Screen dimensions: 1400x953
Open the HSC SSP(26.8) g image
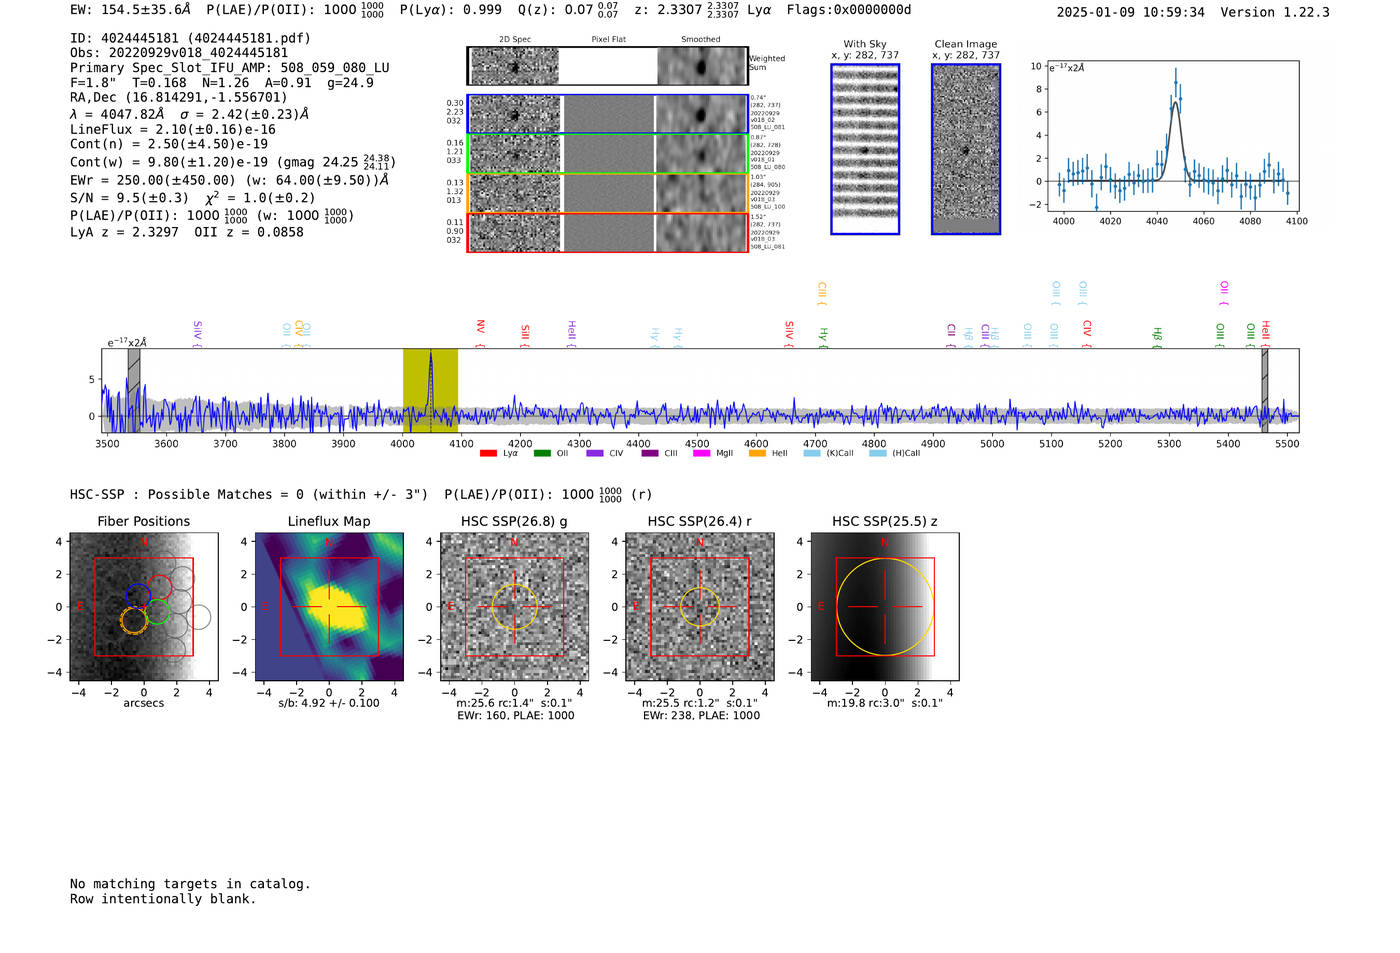(x=515, y=607)
